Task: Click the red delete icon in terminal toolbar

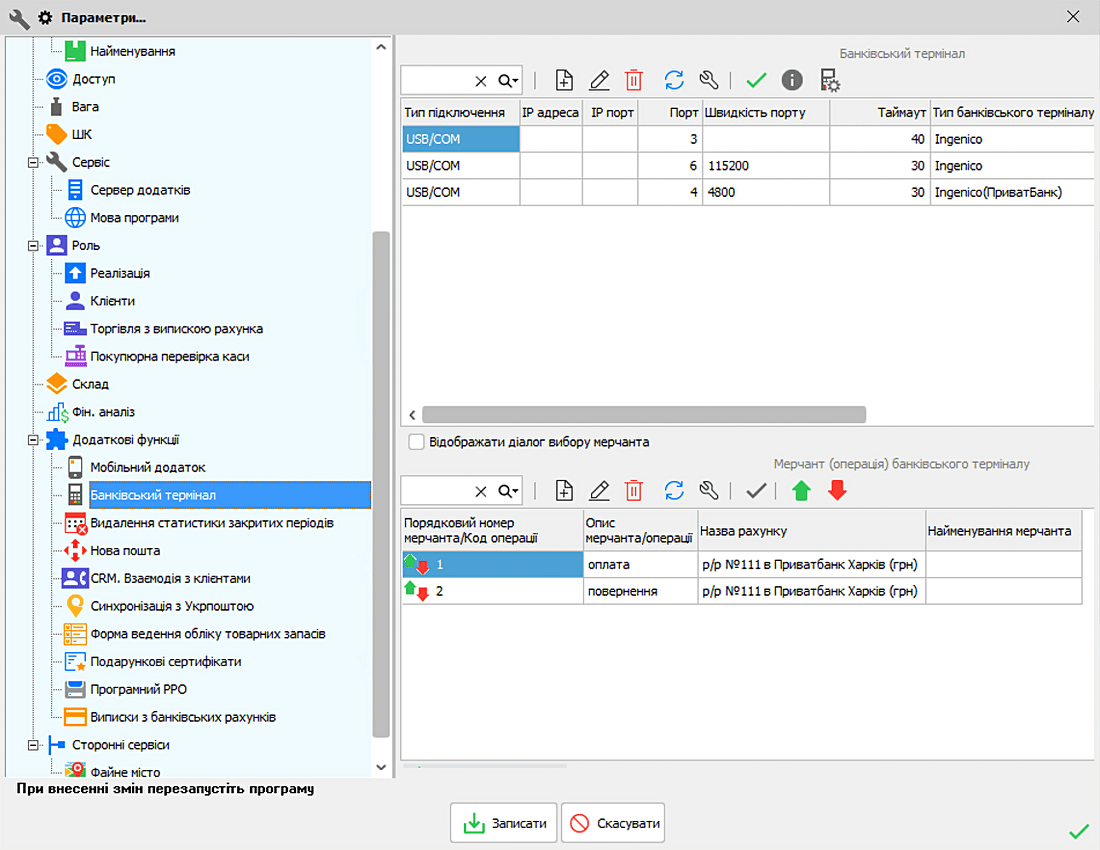Action: [634, 81]
